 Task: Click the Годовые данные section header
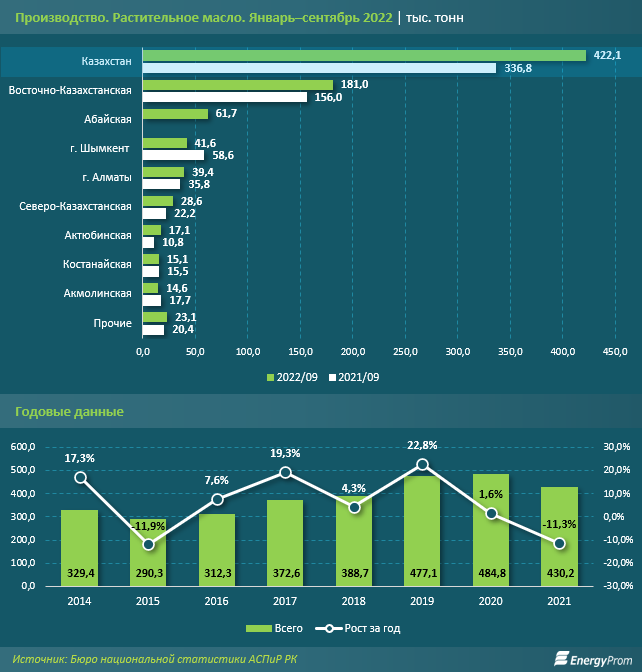[69, 411]
